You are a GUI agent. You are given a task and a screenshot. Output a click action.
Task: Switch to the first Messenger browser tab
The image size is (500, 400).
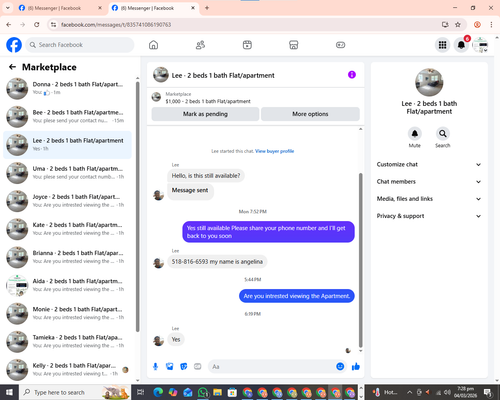click(60, 8)
